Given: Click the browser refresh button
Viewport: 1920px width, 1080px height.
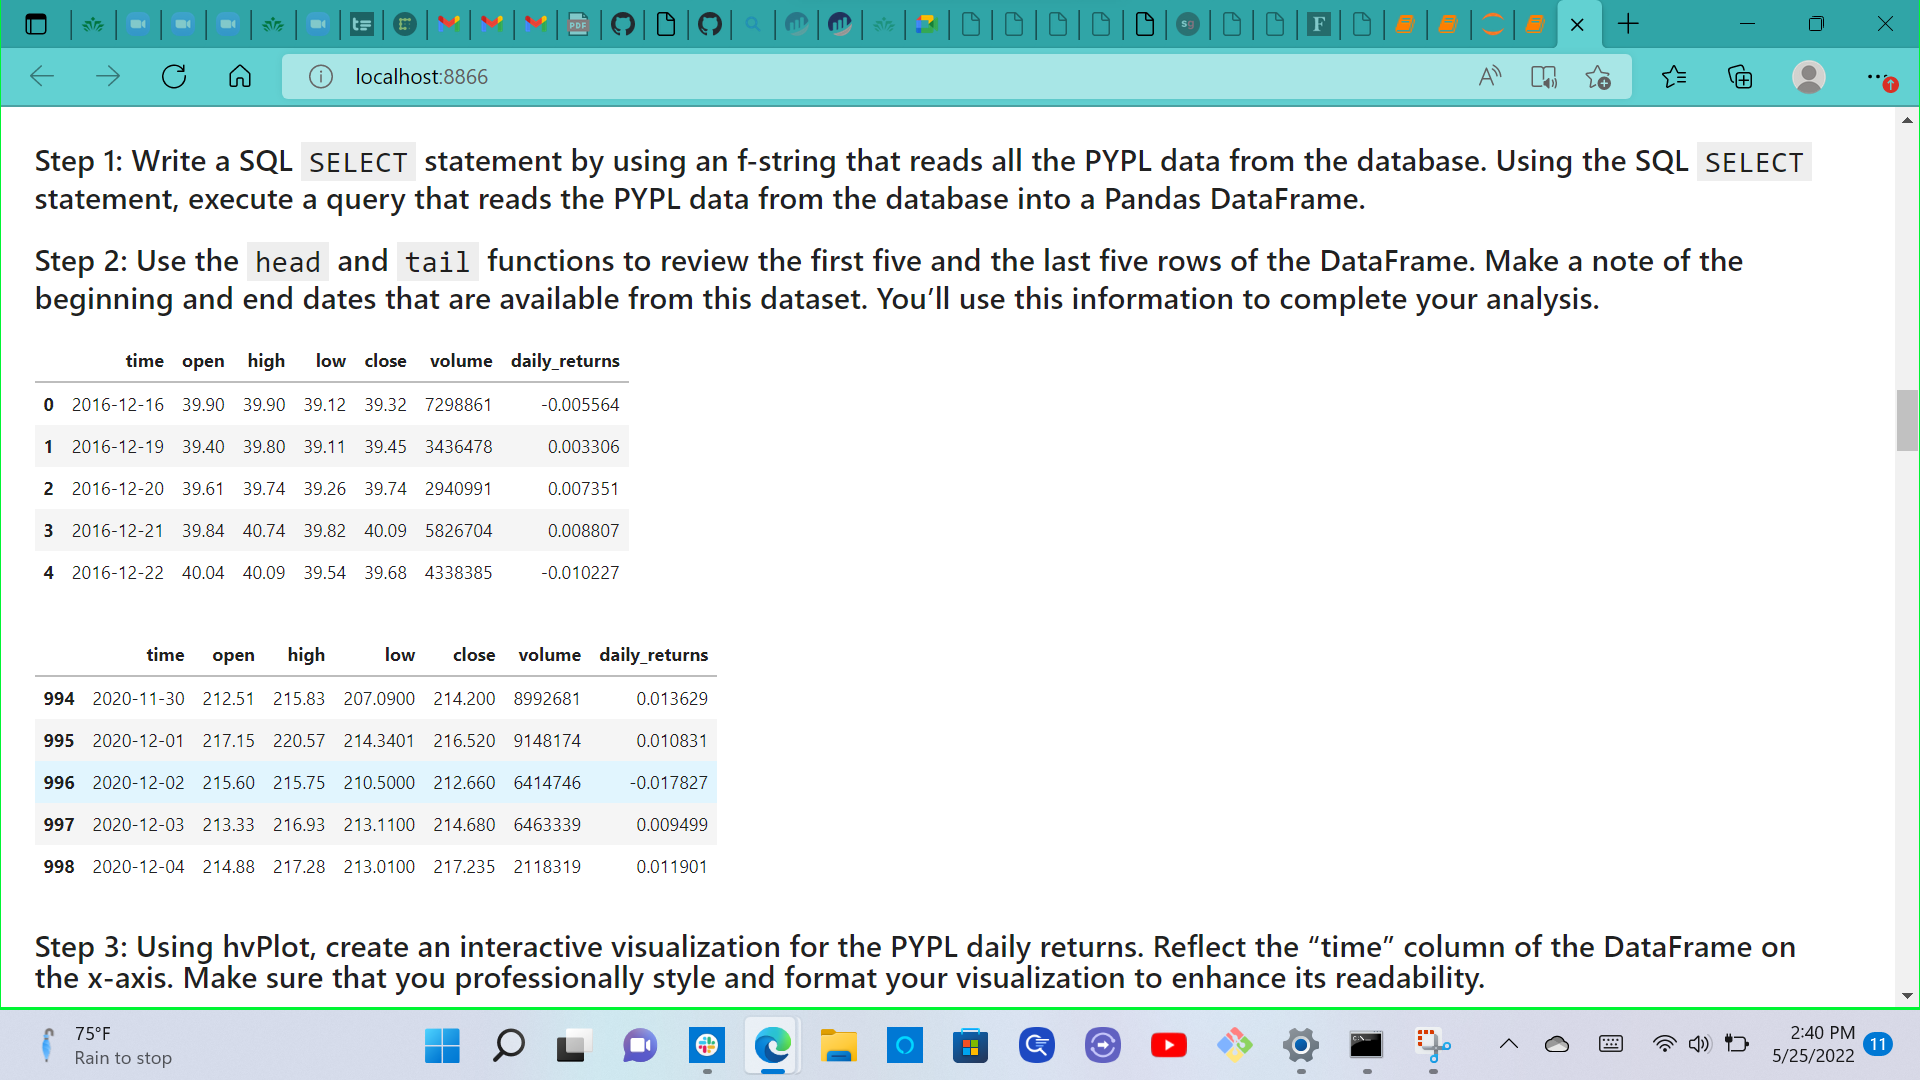Looking at the screenshot, I should (x=174, y=77).
